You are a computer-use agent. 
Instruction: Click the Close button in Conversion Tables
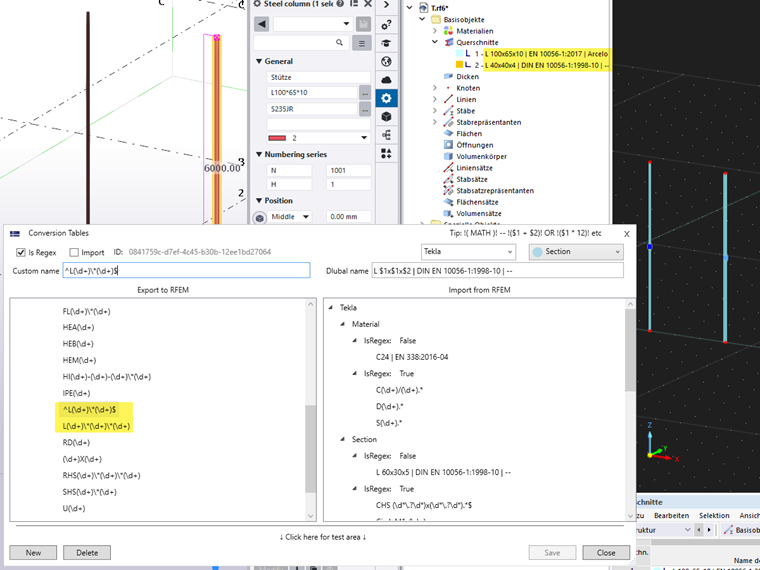(606, 553)
